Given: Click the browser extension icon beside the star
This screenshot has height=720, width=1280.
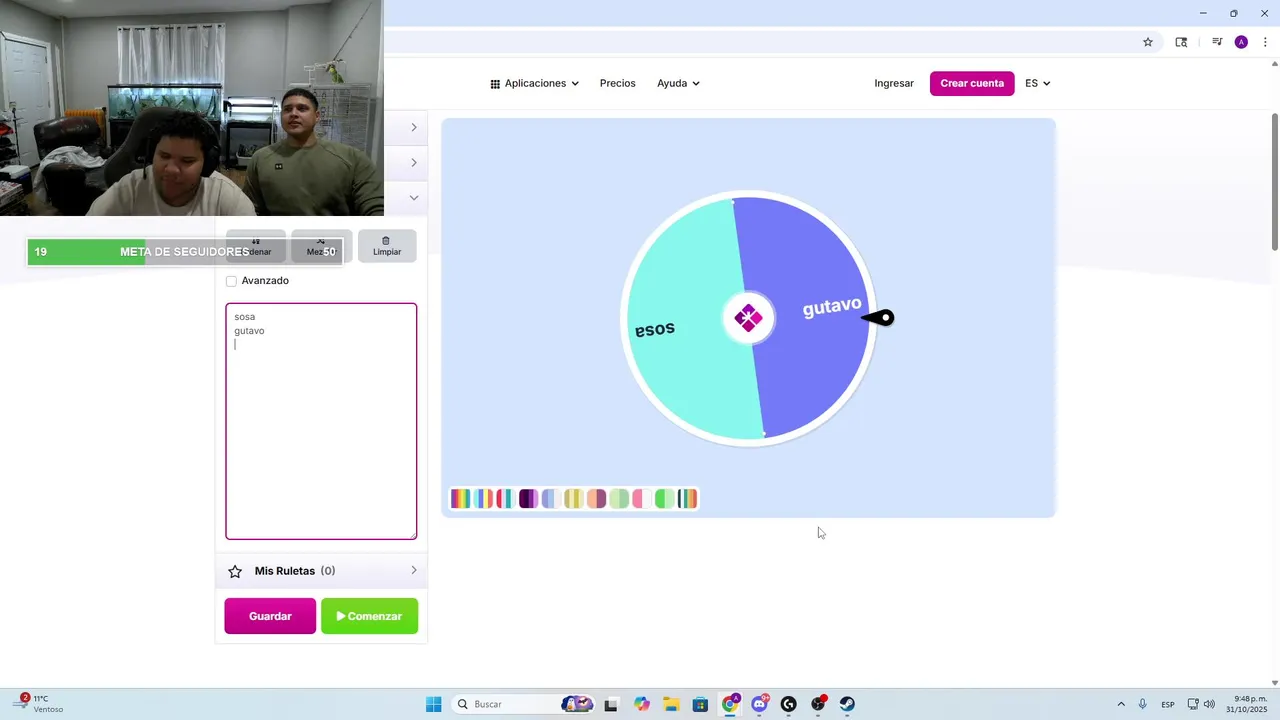Looking at the screenshot, I should [x=1181, y=42].
